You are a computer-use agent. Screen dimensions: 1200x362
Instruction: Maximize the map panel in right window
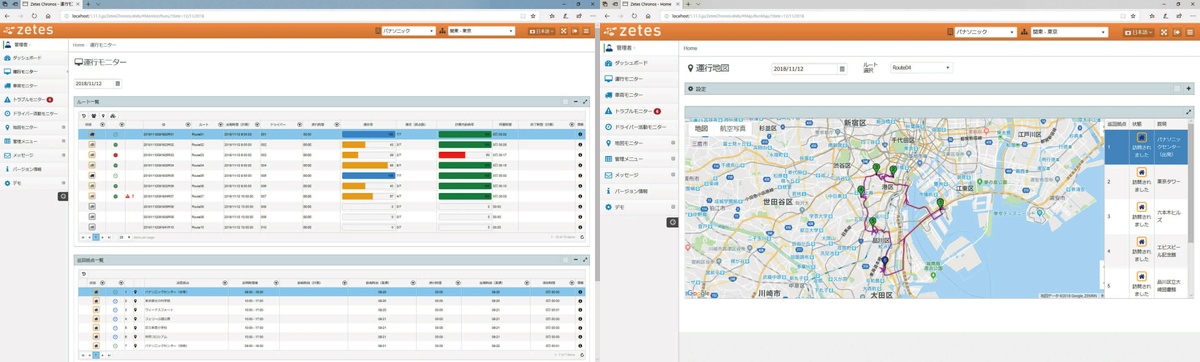(x=1188, y=112)
